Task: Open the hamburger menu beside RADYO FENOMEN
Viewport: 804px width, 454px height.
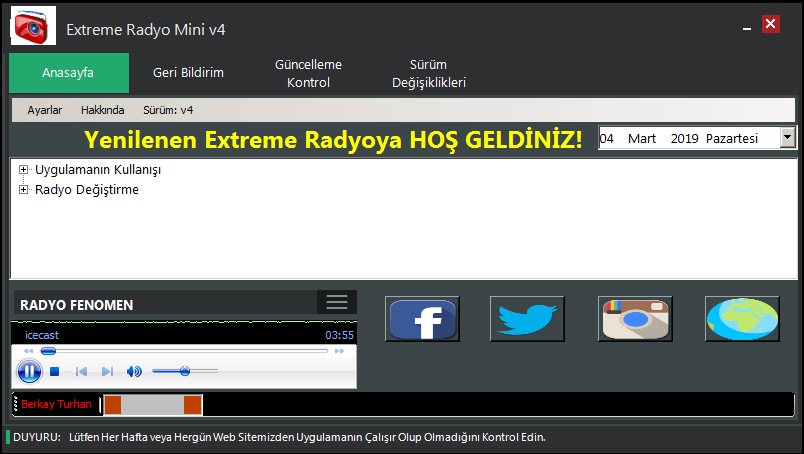Action: point(337,302)
